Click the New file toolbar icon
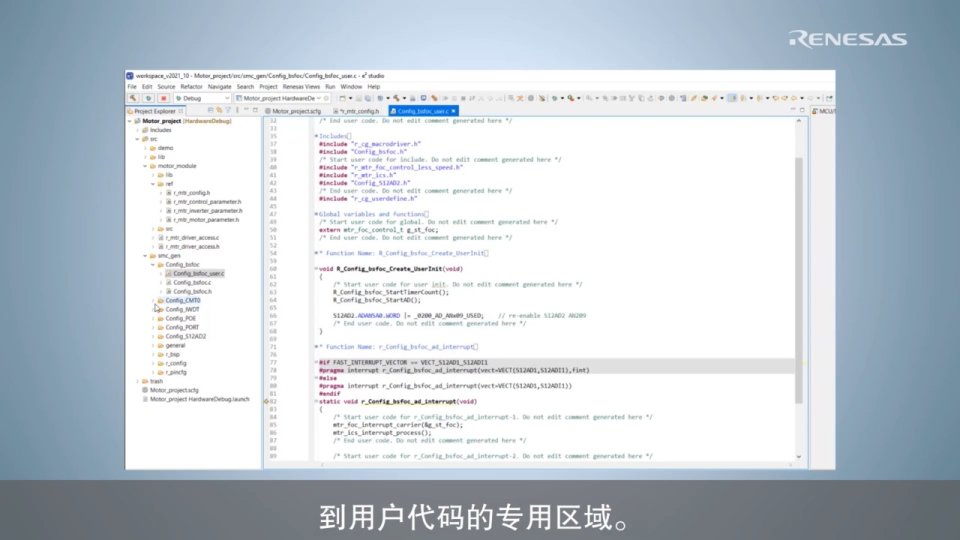The height and width of the screenshot is (540, 960). tap(343, 98)
